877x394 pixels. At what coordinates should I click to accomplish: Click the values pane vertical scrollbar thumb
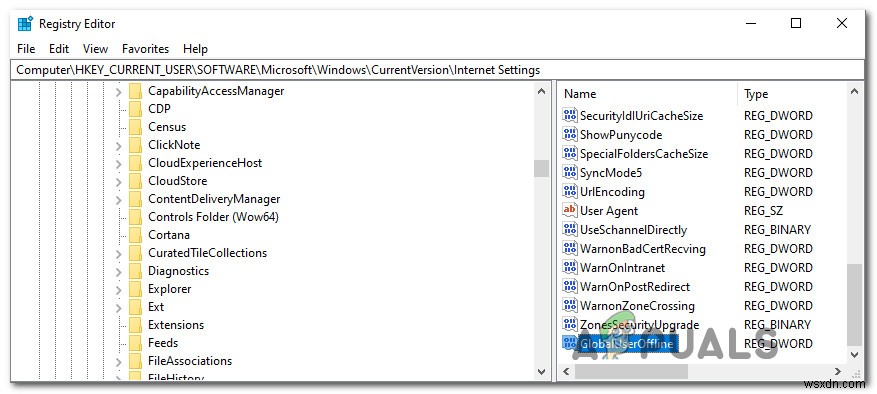point(854,304)
